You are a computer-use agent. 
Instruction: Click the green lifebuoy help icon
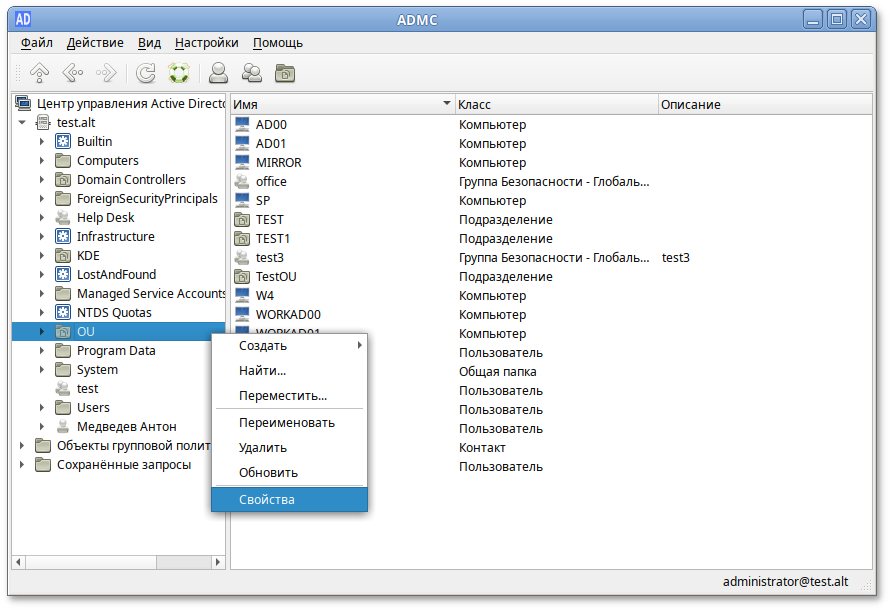[x=179, y=73]
